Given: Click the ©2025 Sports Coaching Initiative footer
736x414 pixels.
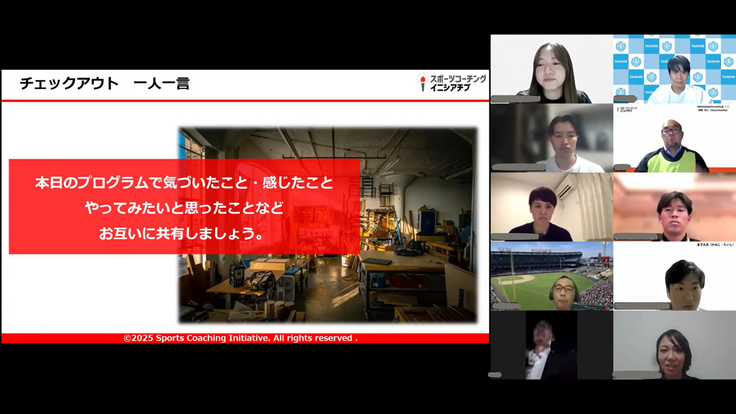Looking at the screenshot, I should [240, 339].
